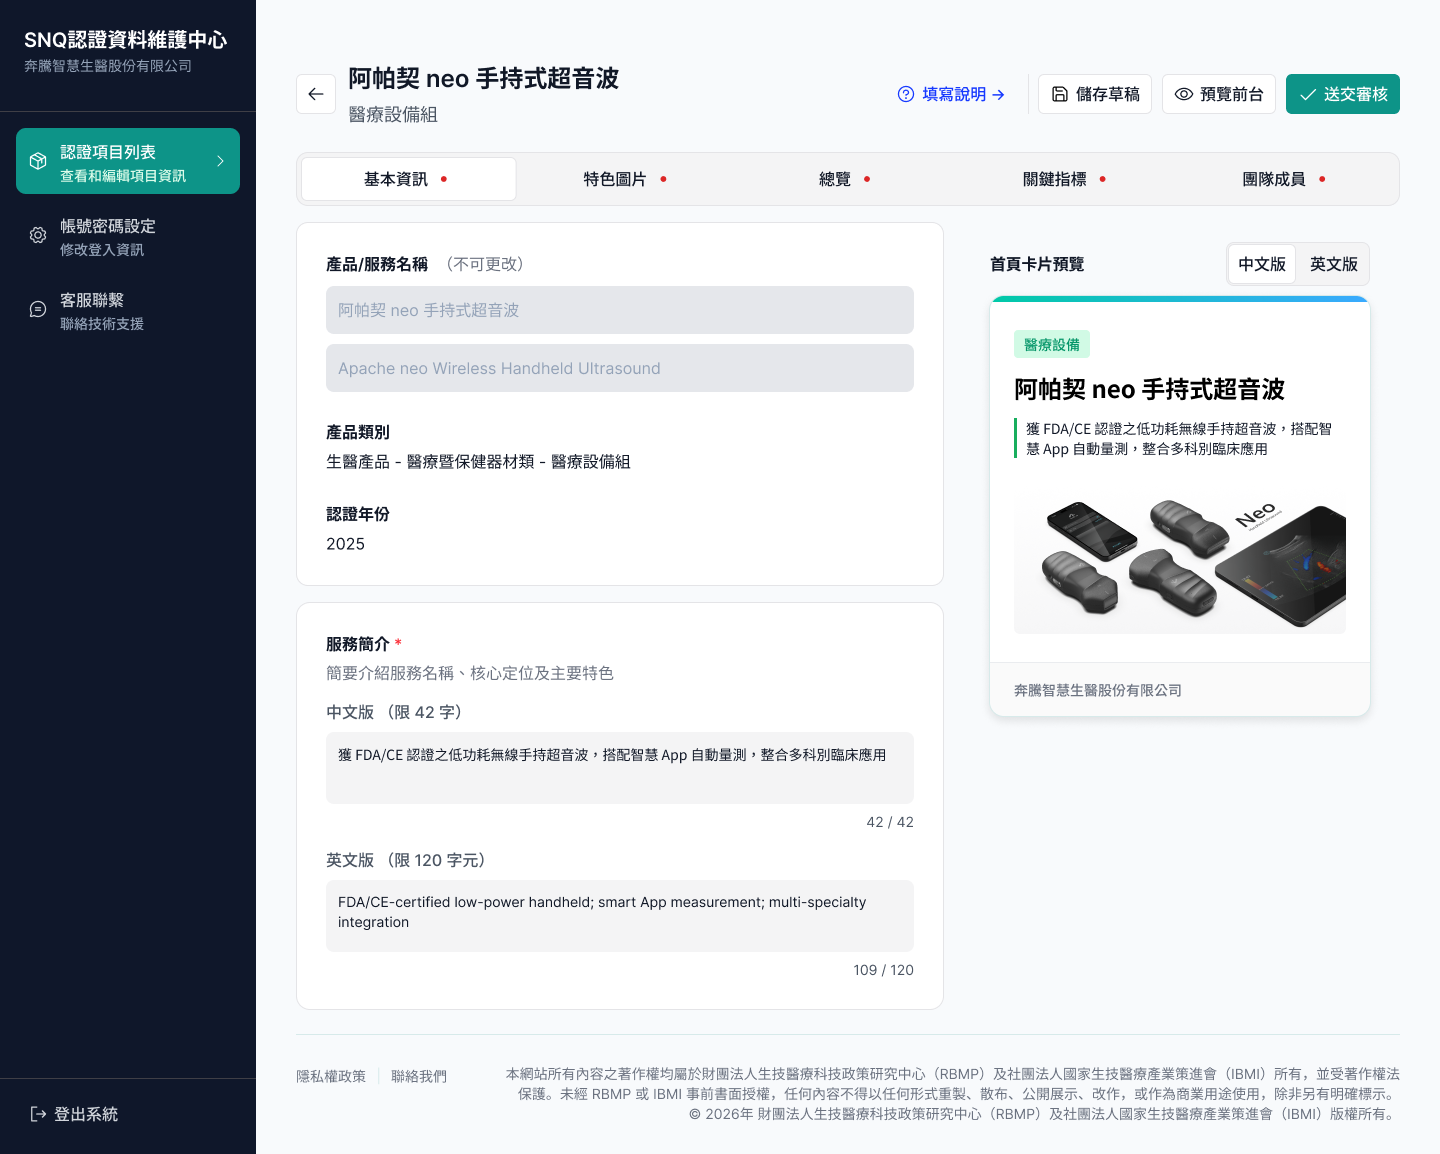Click the checkmark icon in 送交審核
This screenshot has height=1154, width=1440.
coord(1308,94)
